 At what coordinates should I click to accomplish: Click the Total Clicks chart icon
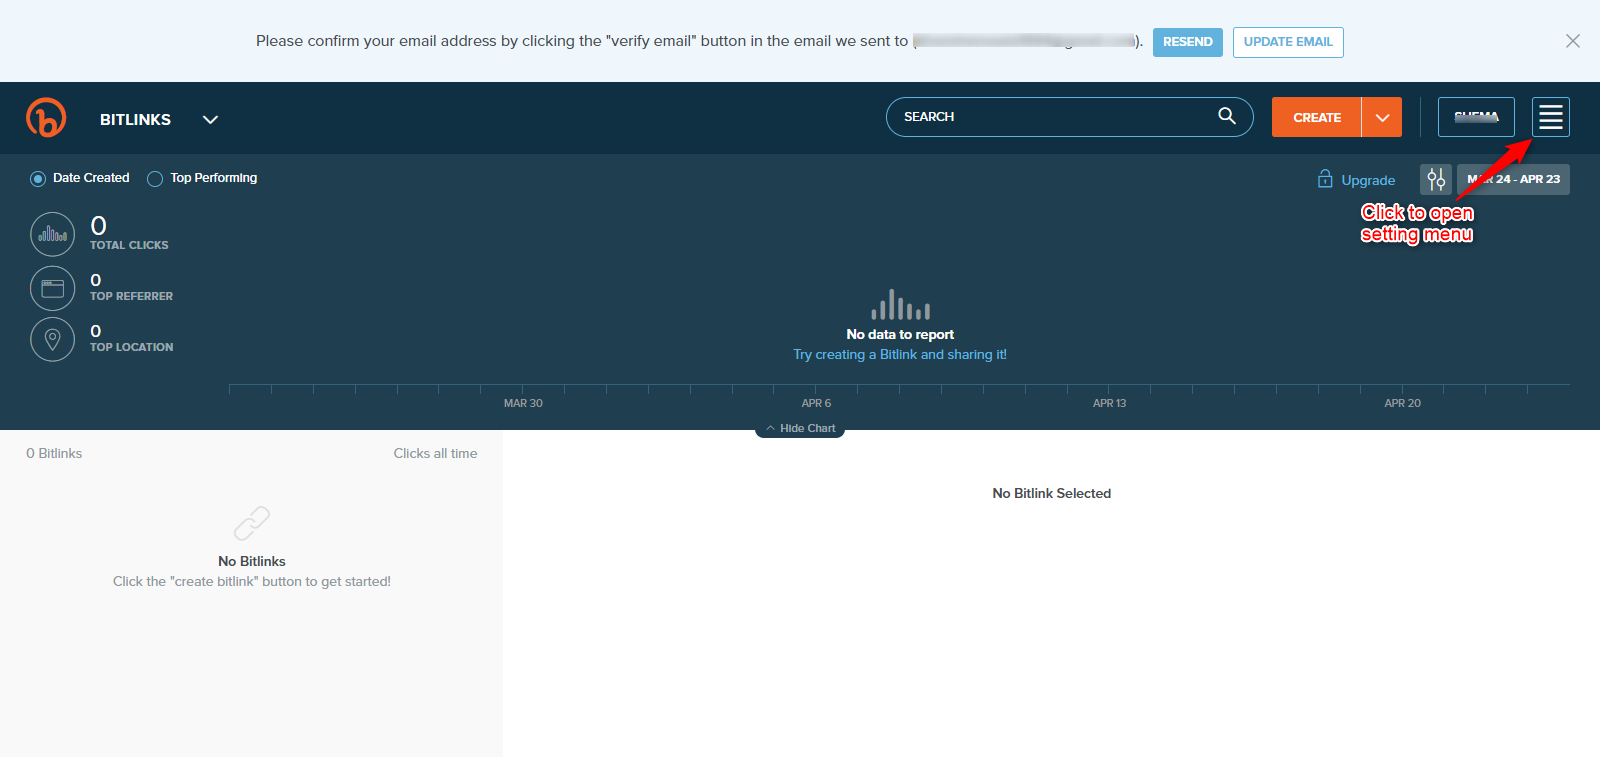click(53, 235)
